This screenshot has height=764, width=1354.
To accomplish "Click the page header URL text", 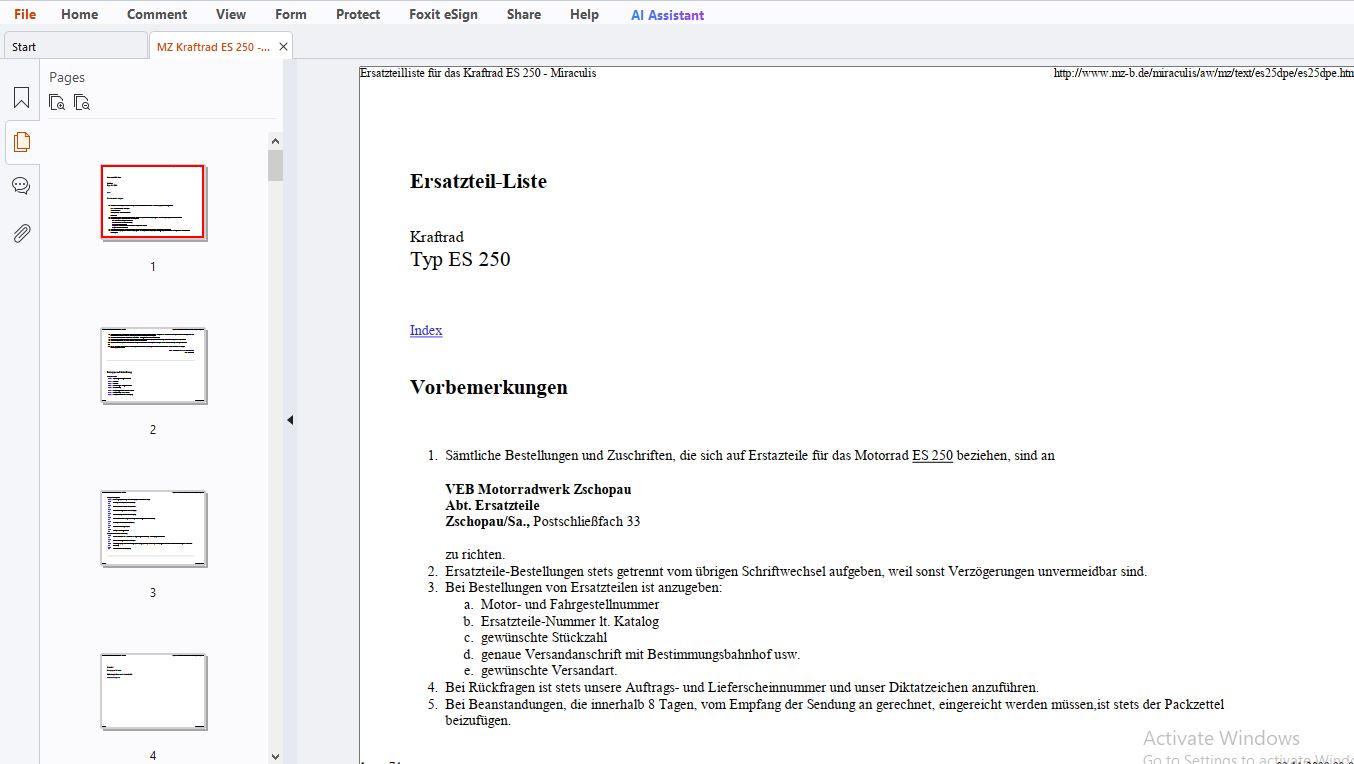I will (x=1204, y=73).
